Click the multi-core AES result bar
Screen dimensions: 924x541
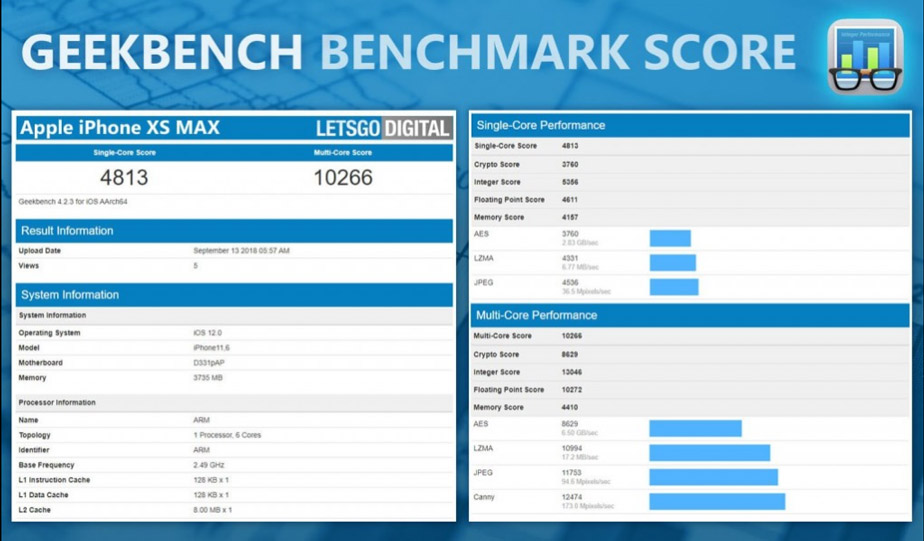coord(695,428)
